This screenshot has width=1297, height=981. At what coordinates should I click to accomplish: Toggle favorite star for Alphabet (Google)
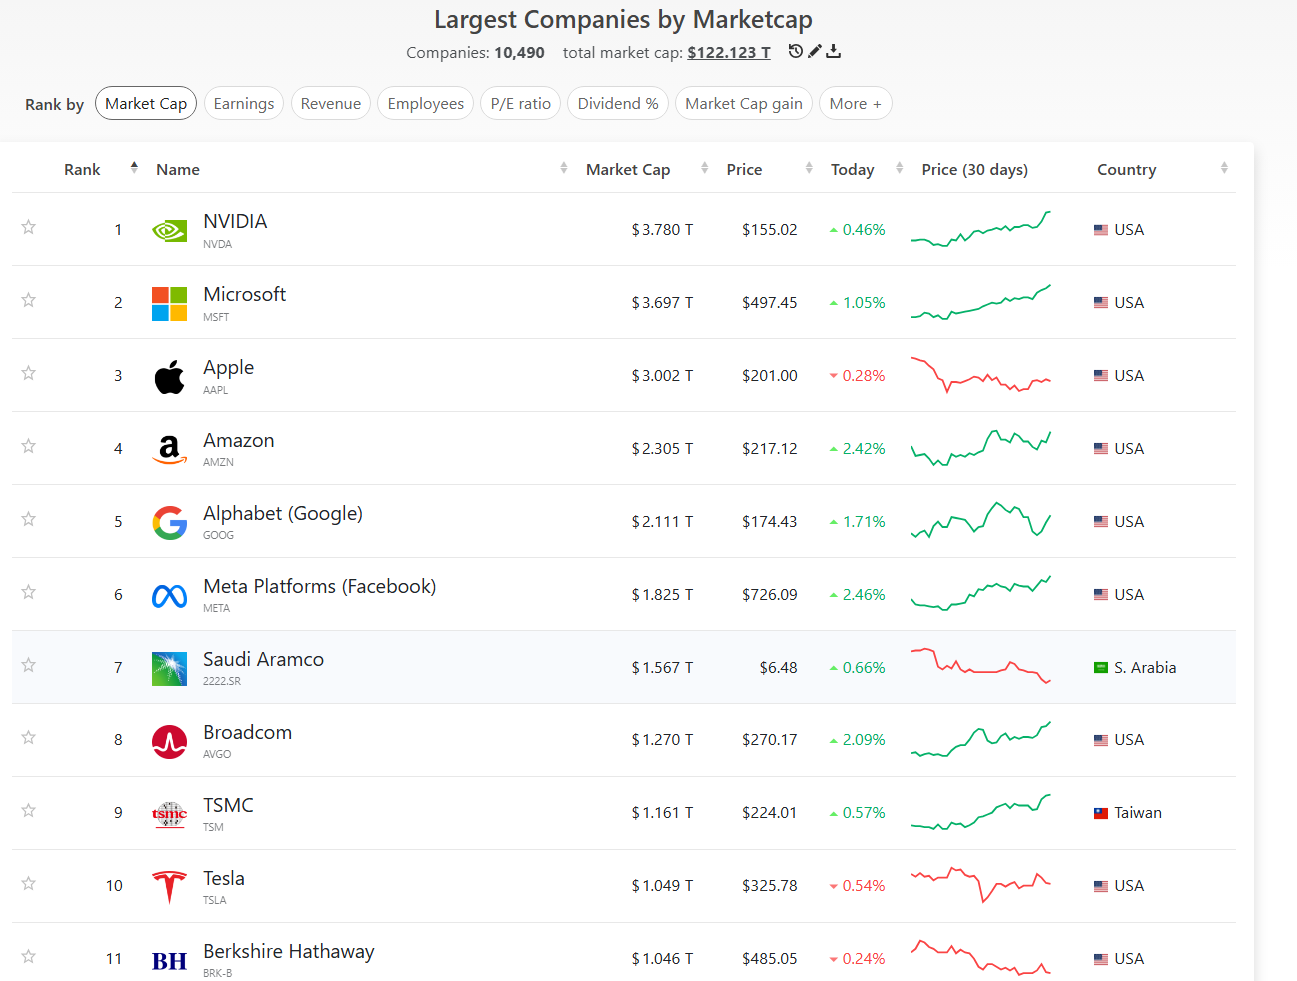point(29,519)
